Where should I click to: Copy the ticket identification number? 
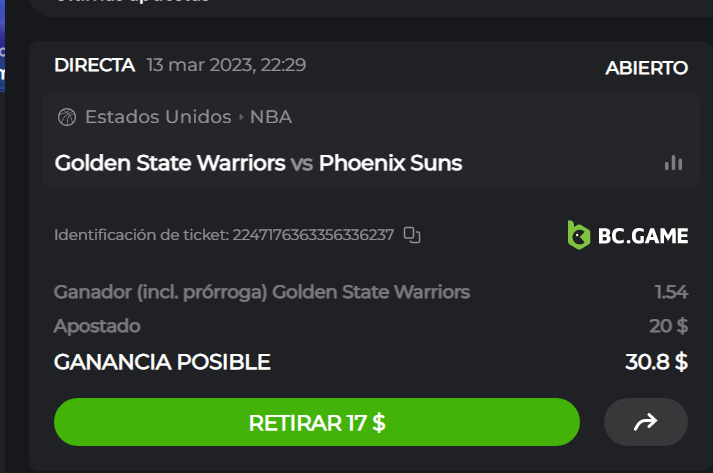click(x=412, y=235)
